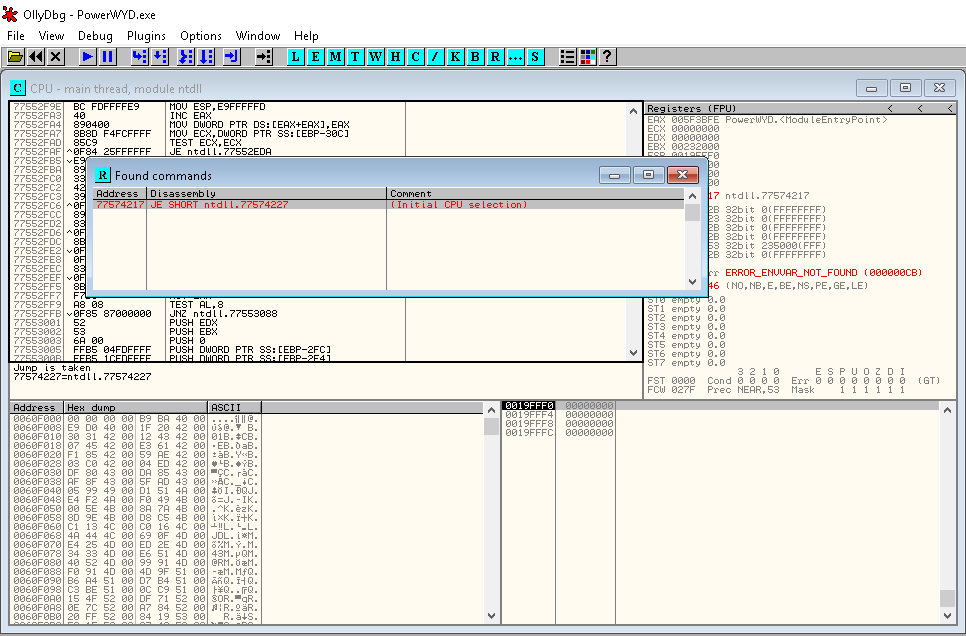Open the Options menu
The image size is (966, 636).
pyautogui.click(x=201, y=36)
